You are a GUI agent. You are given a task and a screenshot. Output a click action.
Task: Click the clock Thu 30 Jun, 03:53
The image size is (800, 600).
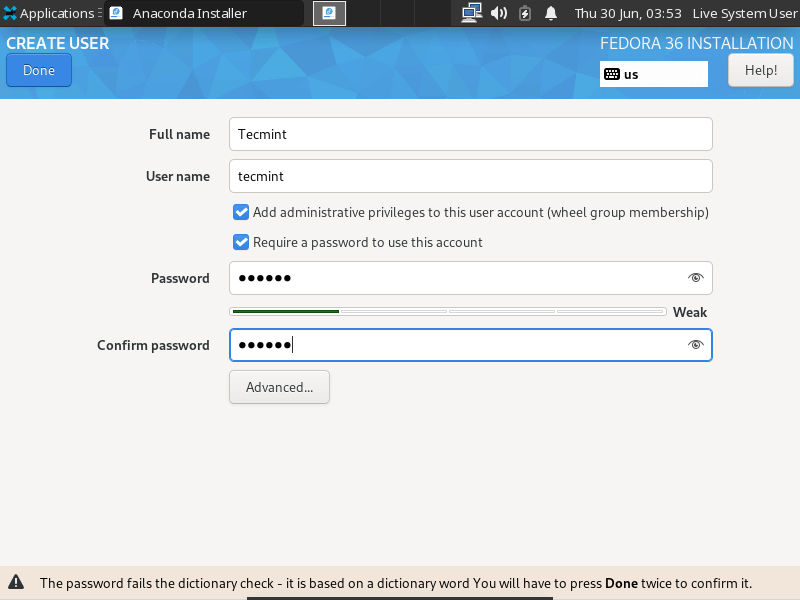[x=628, y=13]
